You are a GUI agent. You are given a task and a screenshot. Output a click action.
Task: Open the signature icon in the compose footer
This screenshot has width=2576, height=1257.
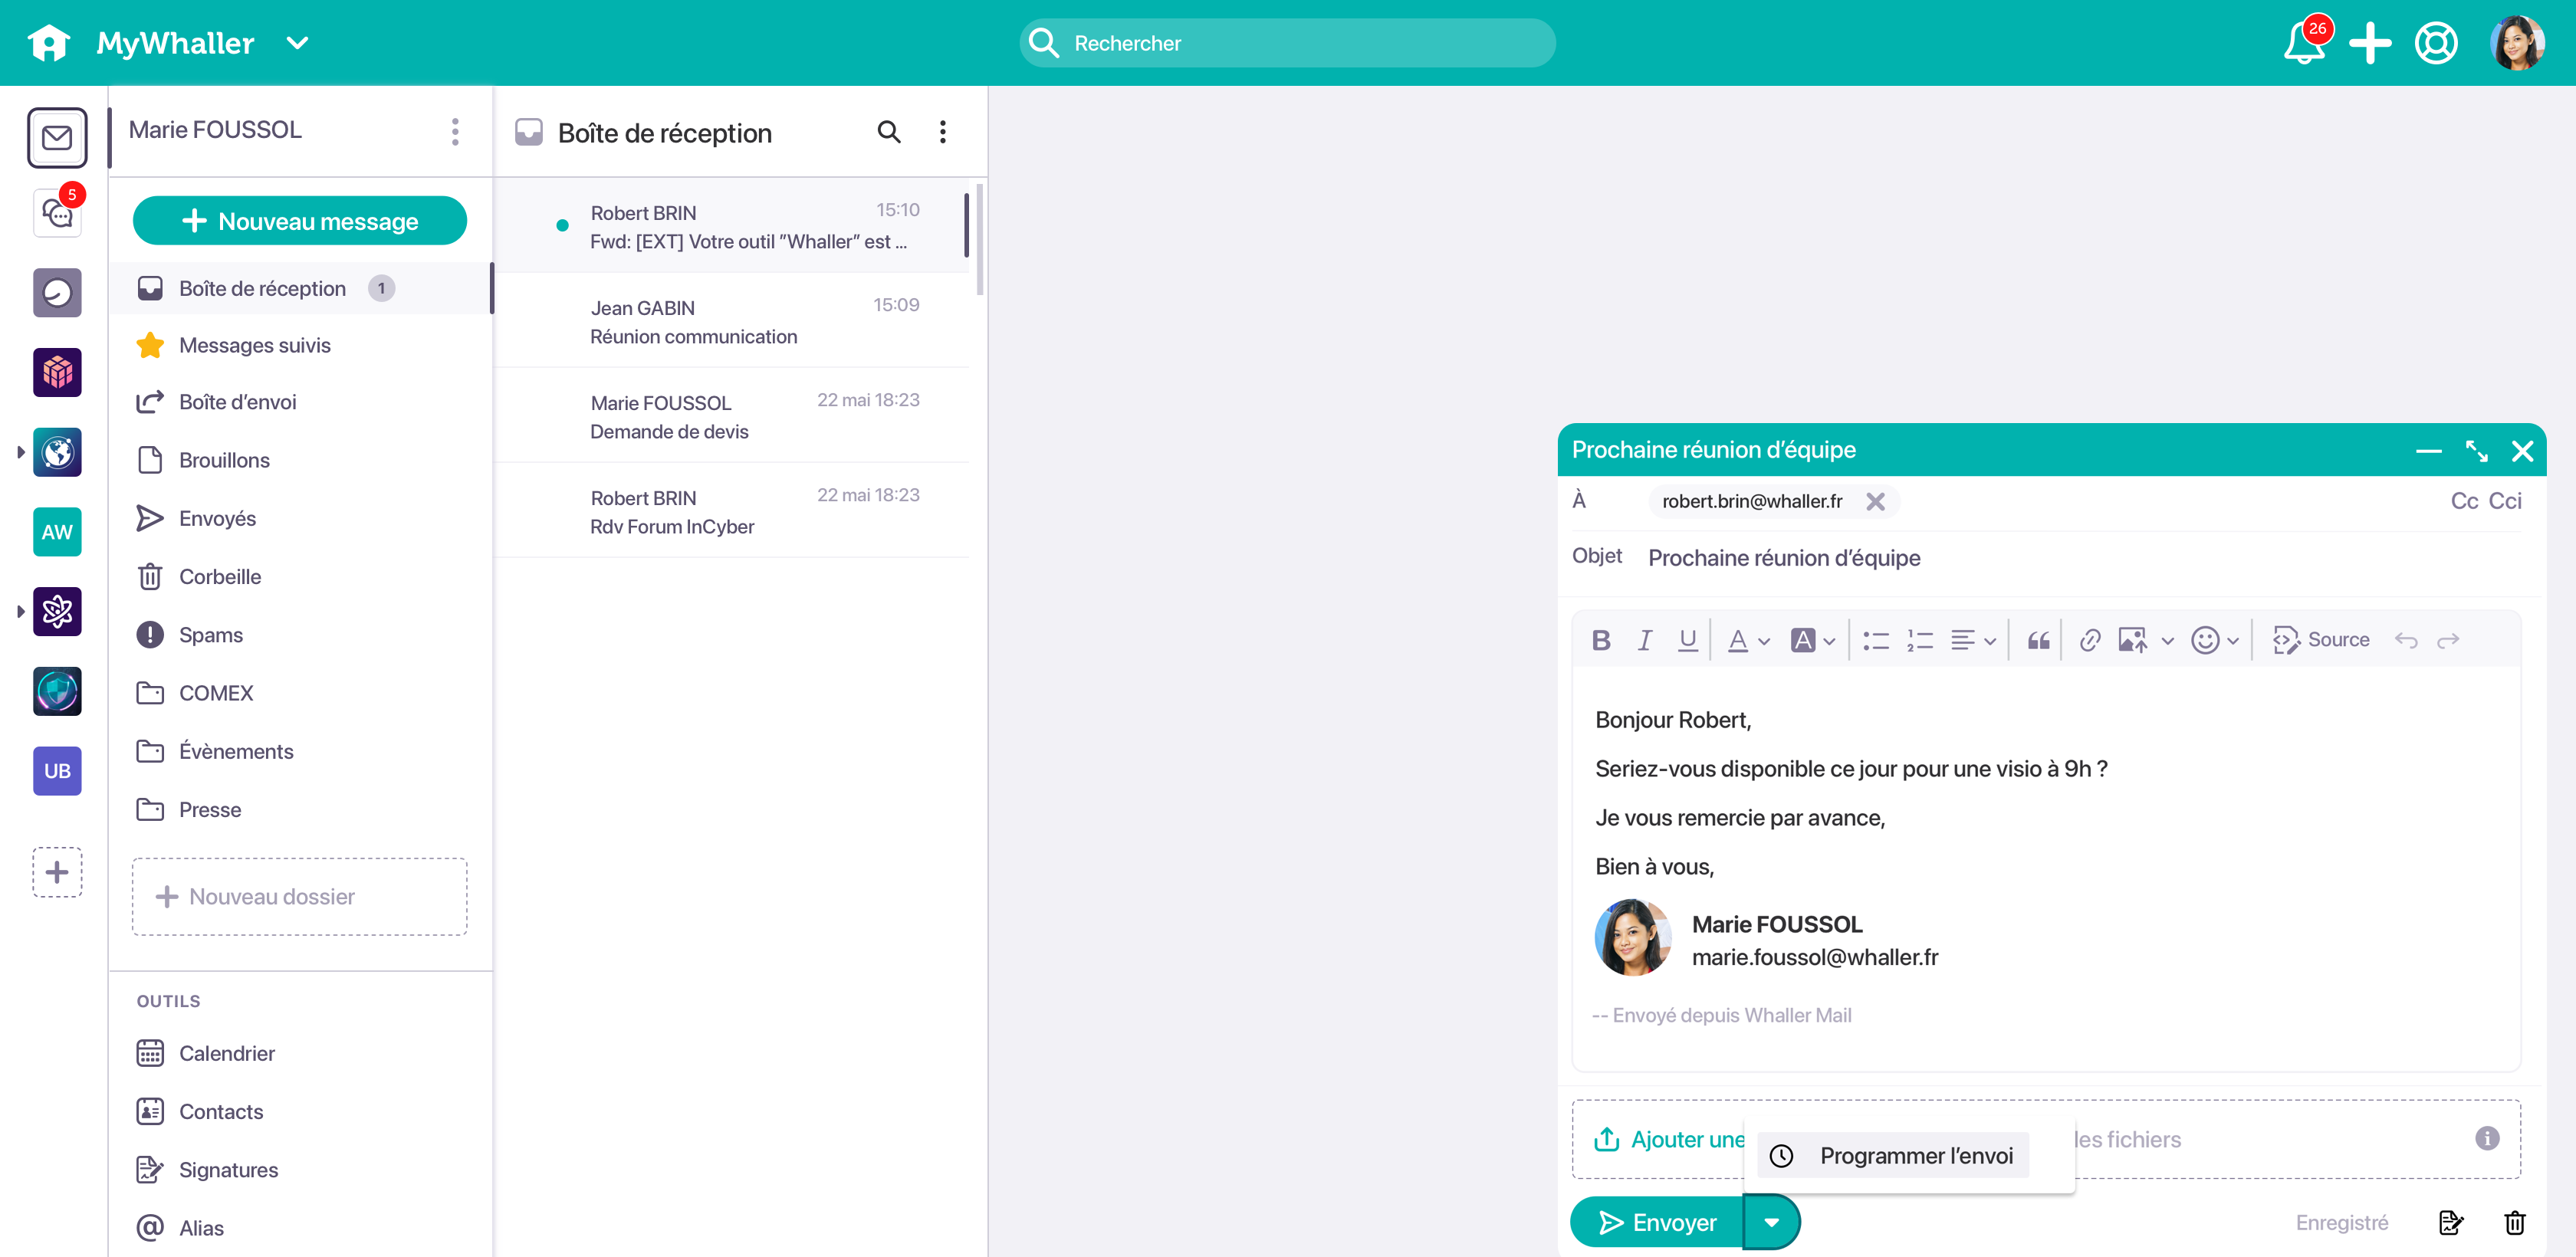2450,1222
